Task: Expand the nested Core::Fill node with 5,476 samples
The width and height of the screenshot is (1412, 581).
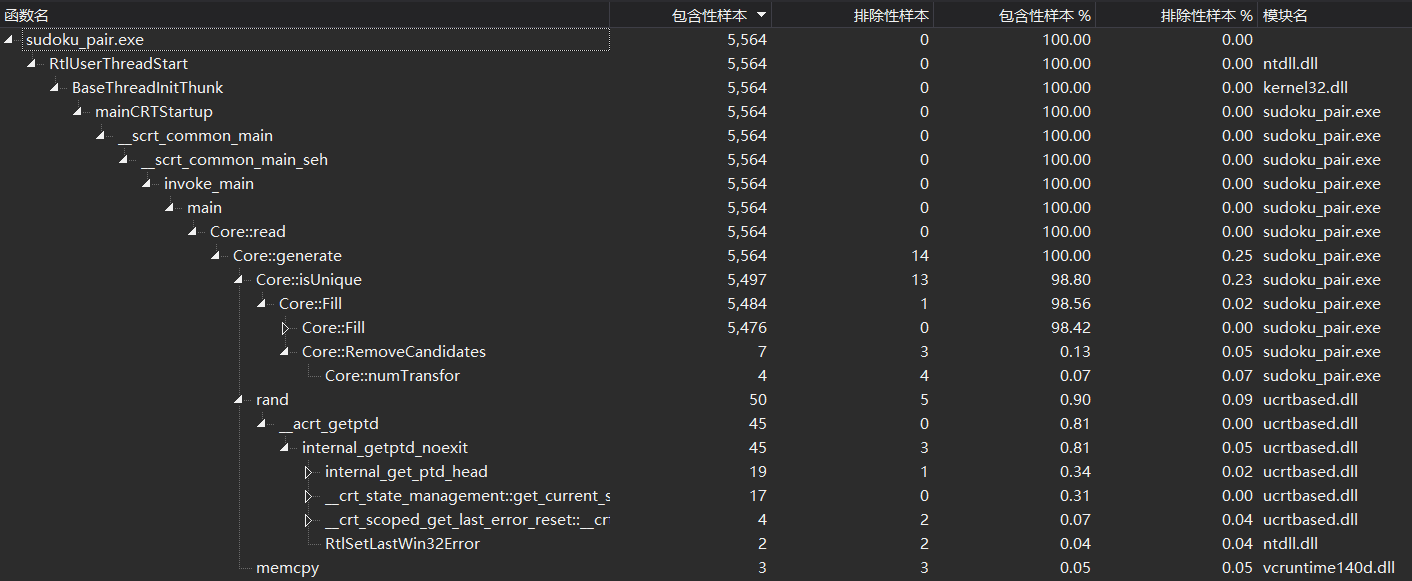Action: (x=285, y=328)
